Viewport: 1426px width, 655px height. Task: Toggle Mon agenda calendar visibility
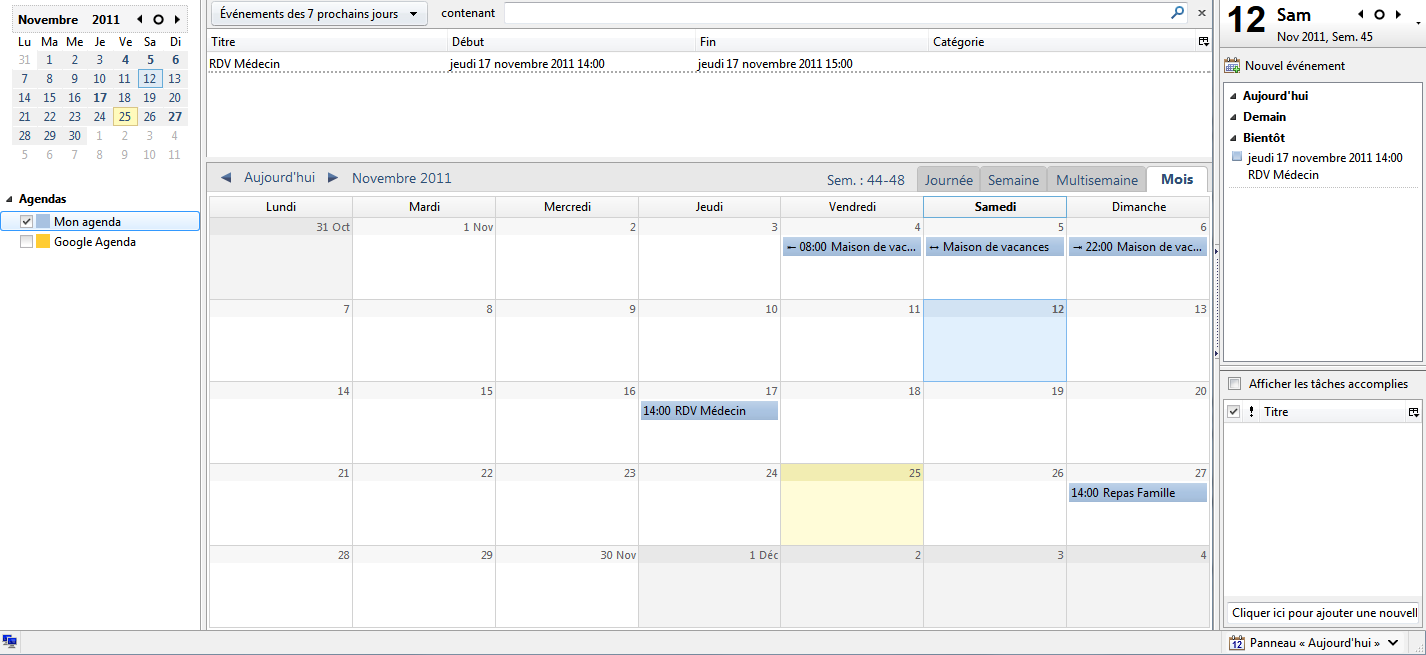27,222
